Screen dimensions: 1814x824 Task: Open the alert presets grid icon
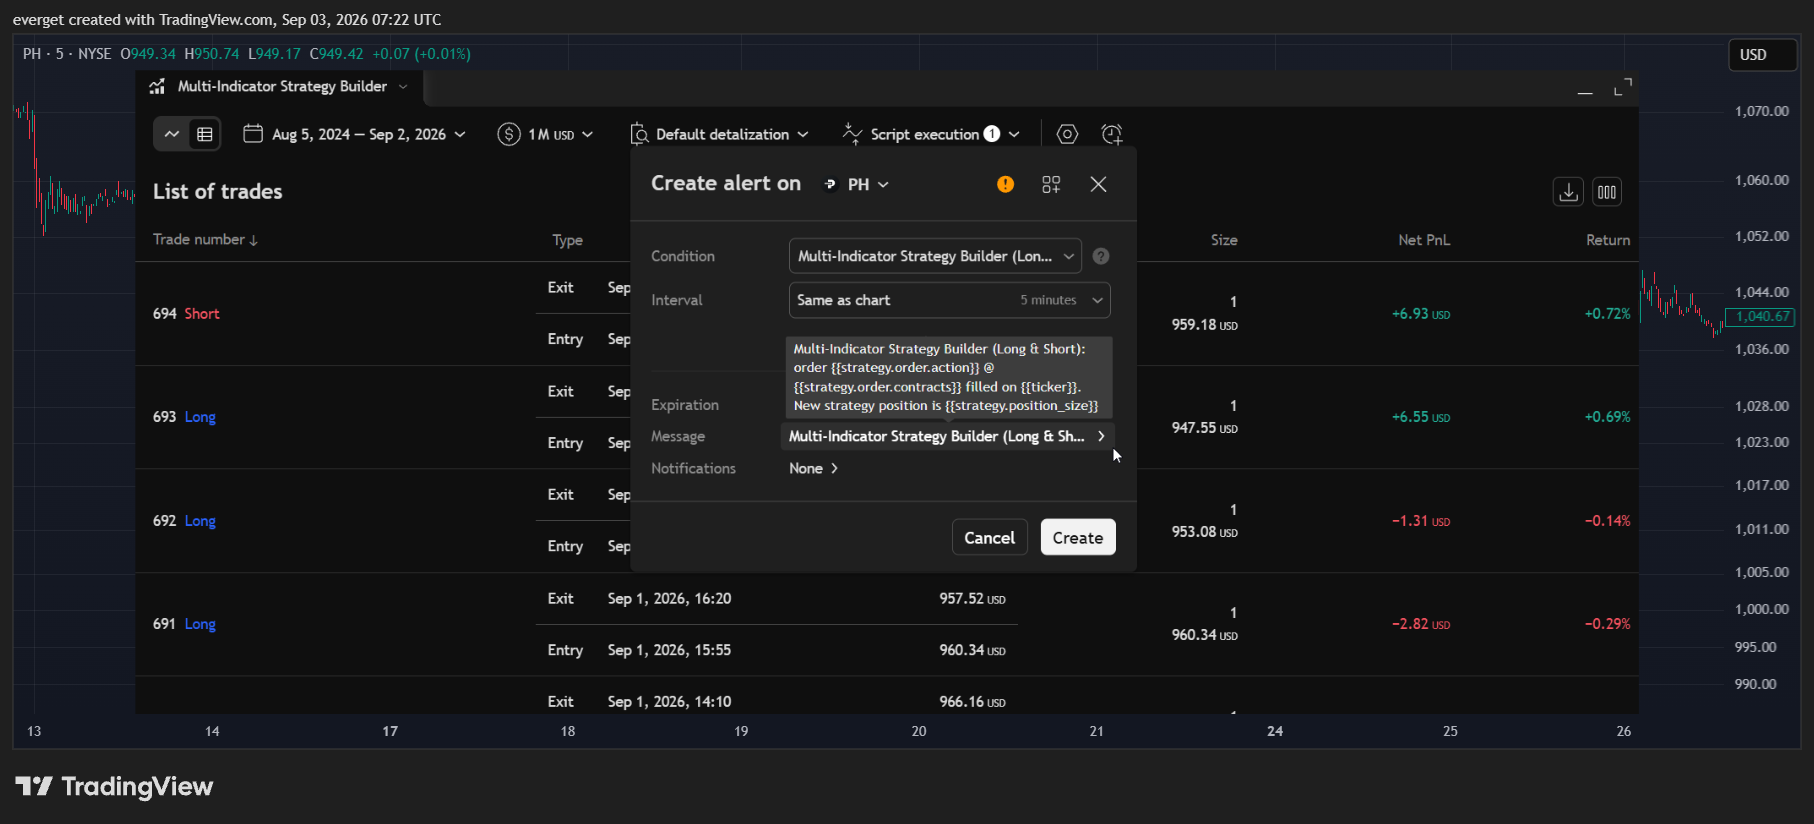[1051, 184]
